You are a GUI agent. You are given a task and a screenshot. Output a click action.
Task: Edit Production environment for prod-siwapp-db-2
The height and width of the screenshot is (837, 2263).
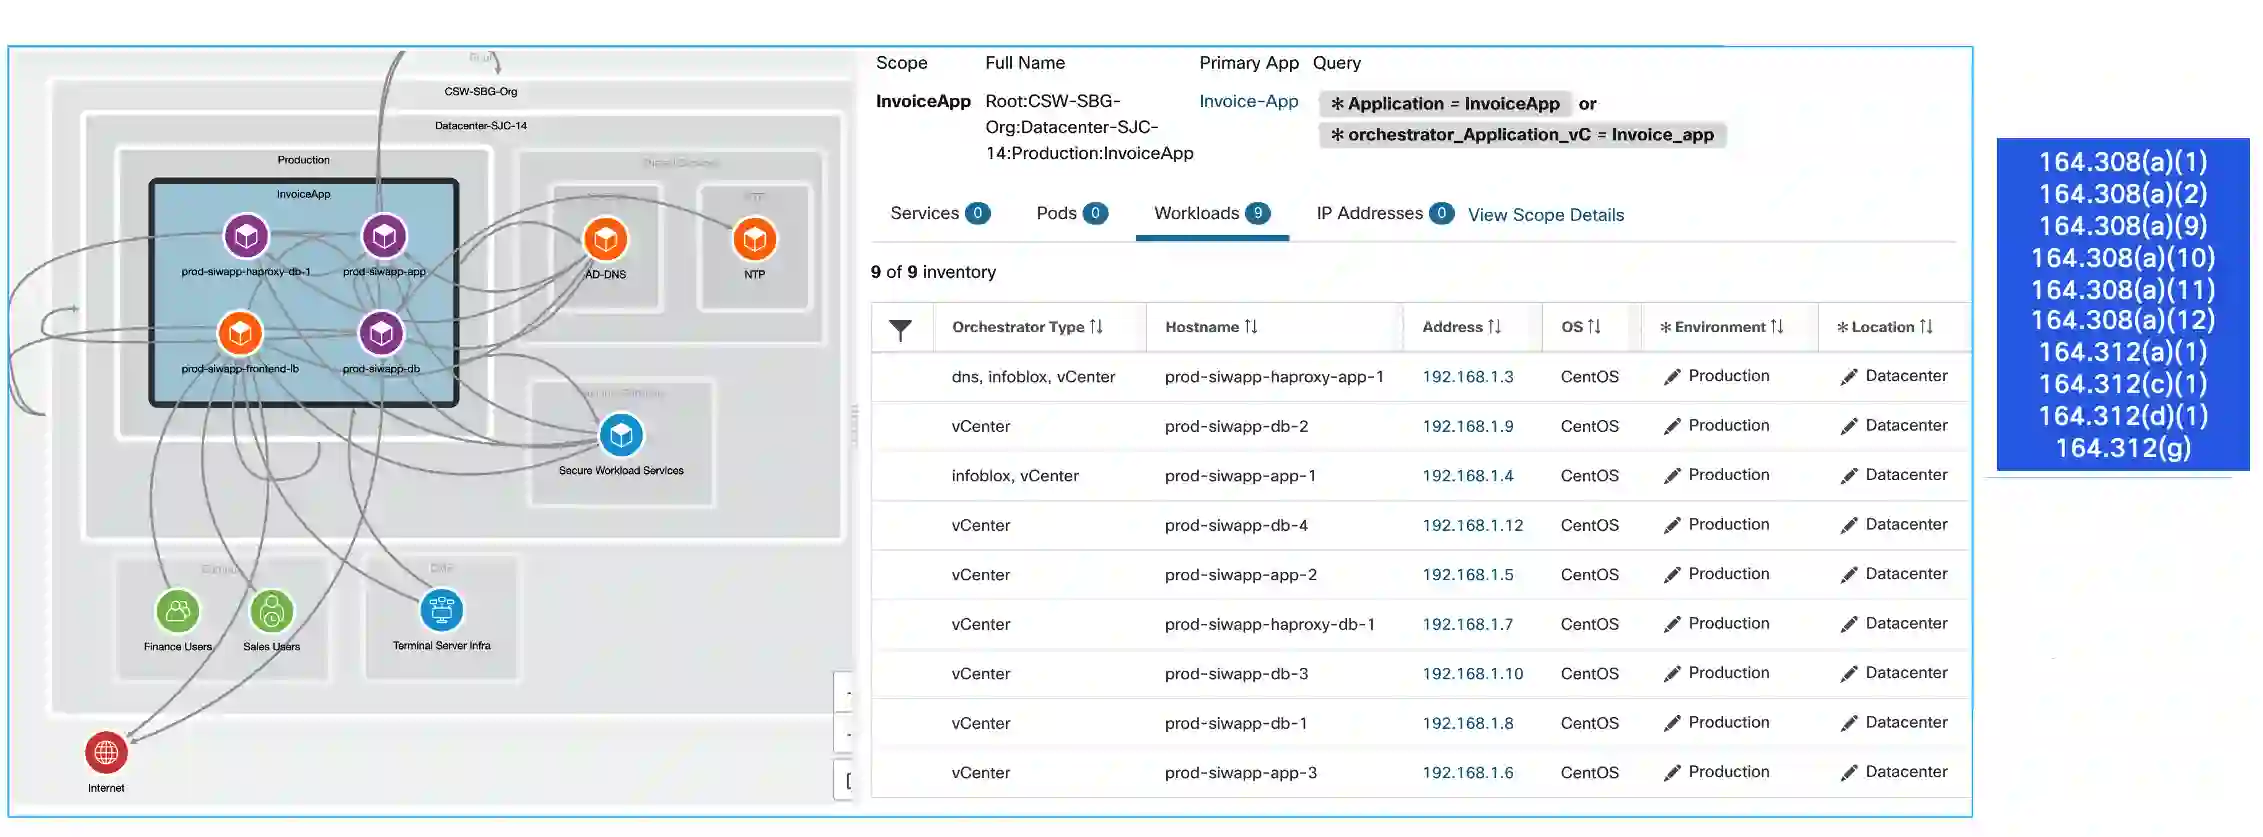tap(1672, 427)
